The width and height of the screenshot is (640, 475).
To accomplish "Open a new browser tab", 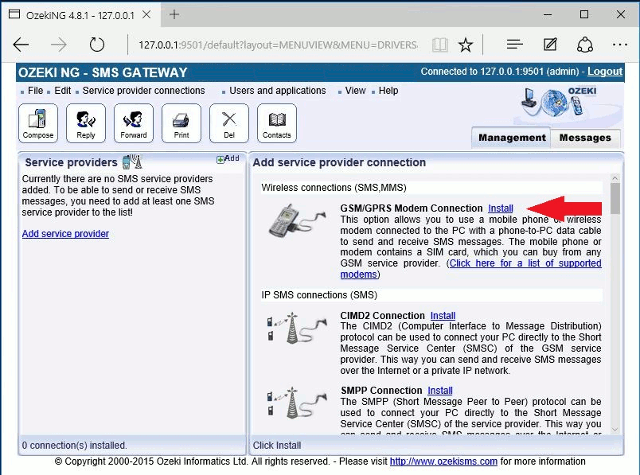I will click(x=174, y=15).
